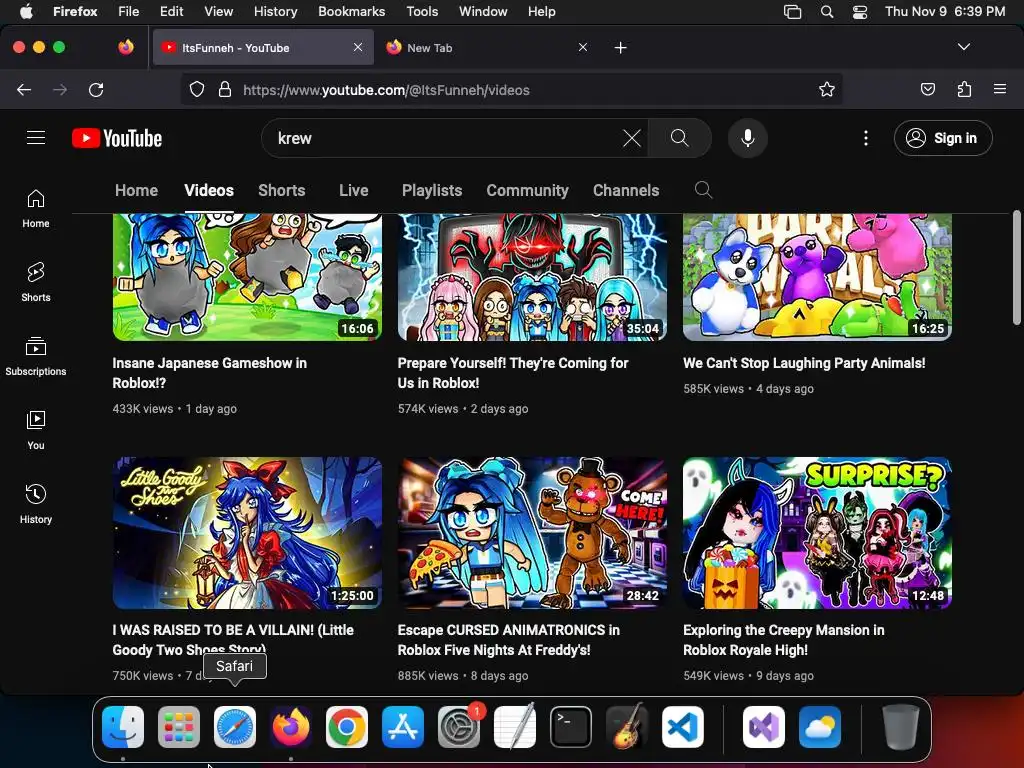Bookmark this page with star
Viewport: 1024px width, 768px height.
827,89
